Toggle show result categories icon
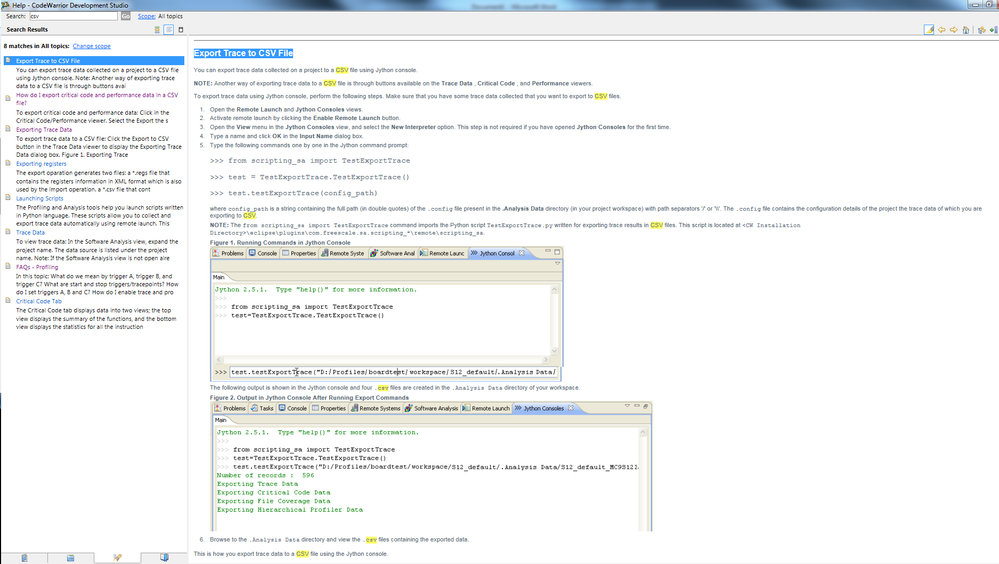Image resolution: width=999 pixels, height=564 pixels. 157,29
